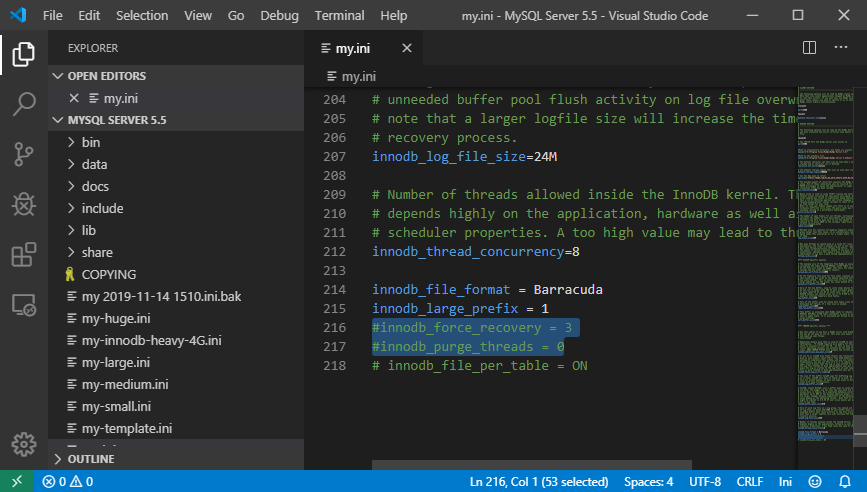867x492 pixels.
Task: Open the Remote Explorer icon
Action: (23, 305)
